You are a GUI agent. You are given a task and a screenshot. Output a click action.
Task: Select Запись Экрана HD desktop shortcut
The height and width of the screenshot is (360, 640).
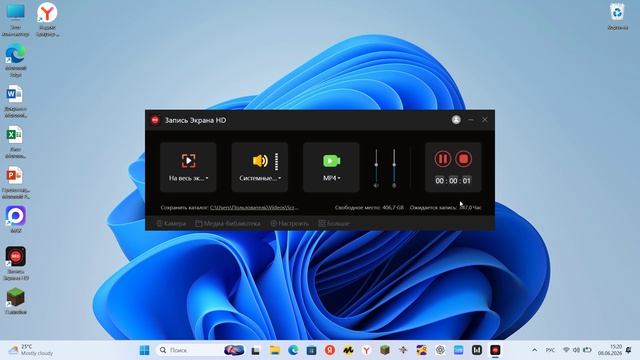[16, 263]
